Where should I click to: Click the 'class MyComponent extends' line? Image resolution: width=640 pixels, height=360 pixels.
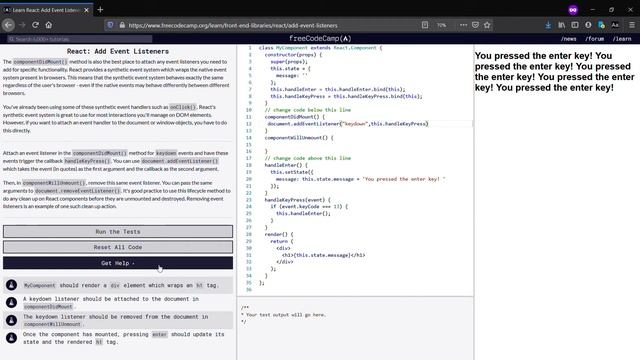(320, 48)
